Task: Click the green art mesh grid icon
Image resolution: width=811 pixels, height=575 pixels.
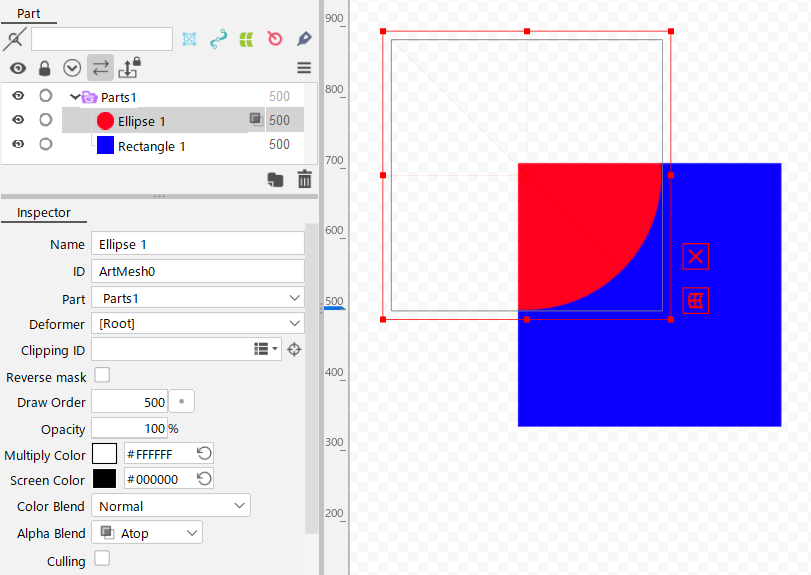Action: click(x=246, y=39)
